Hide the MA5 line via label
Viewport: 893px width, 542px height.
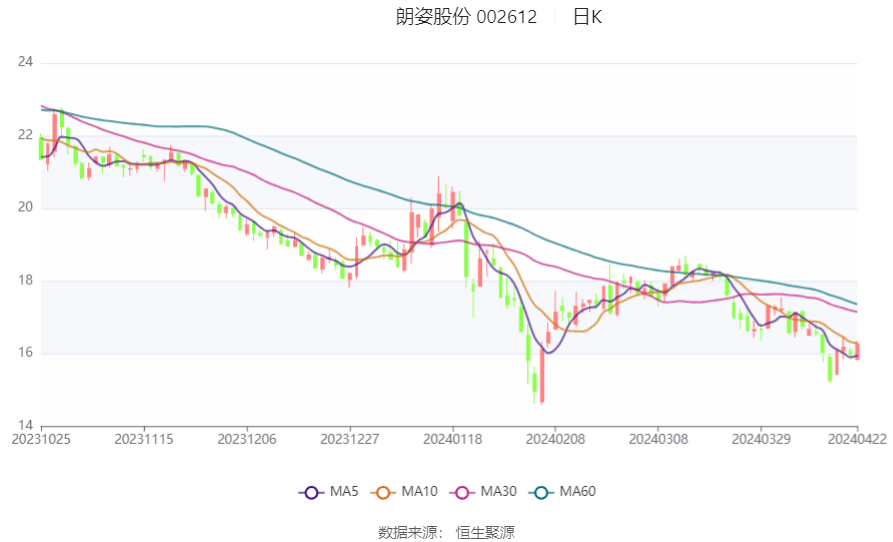pos(344,492)
